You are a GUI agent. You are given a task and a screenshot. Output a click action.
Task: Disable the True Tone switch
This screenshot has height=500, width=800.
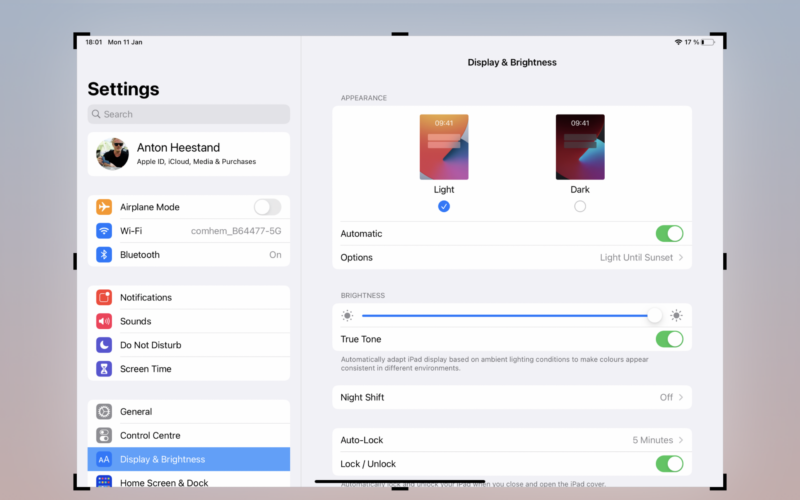[x=669, y=339]
